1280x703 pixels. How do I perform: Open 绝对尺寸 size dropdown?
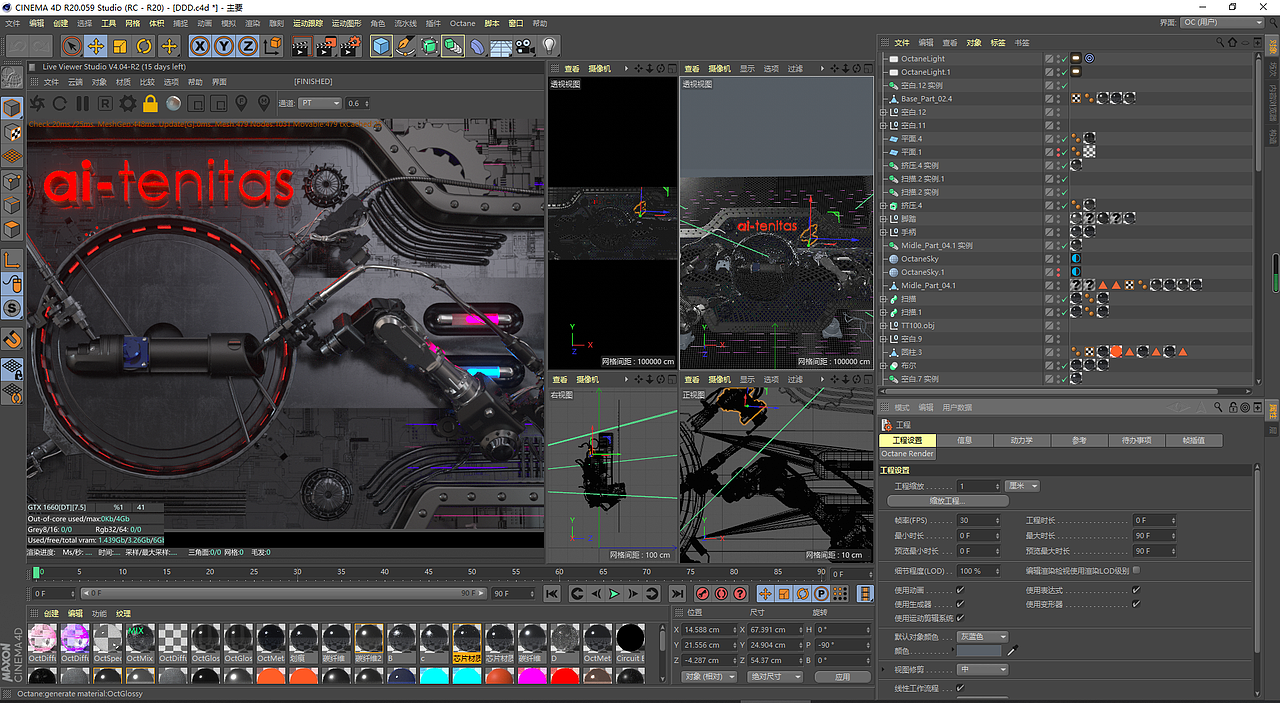tap(776, 677)
